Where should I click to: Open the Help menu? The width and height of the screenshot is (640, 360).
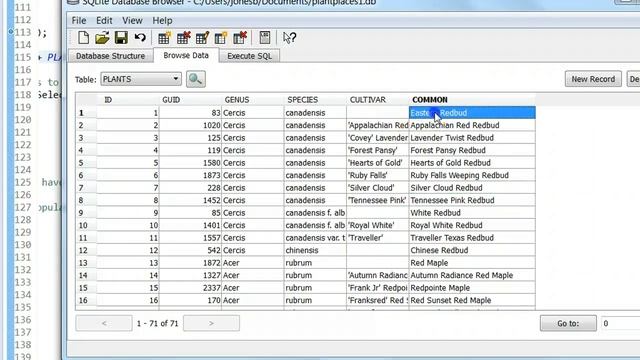[x=162, y=20]
